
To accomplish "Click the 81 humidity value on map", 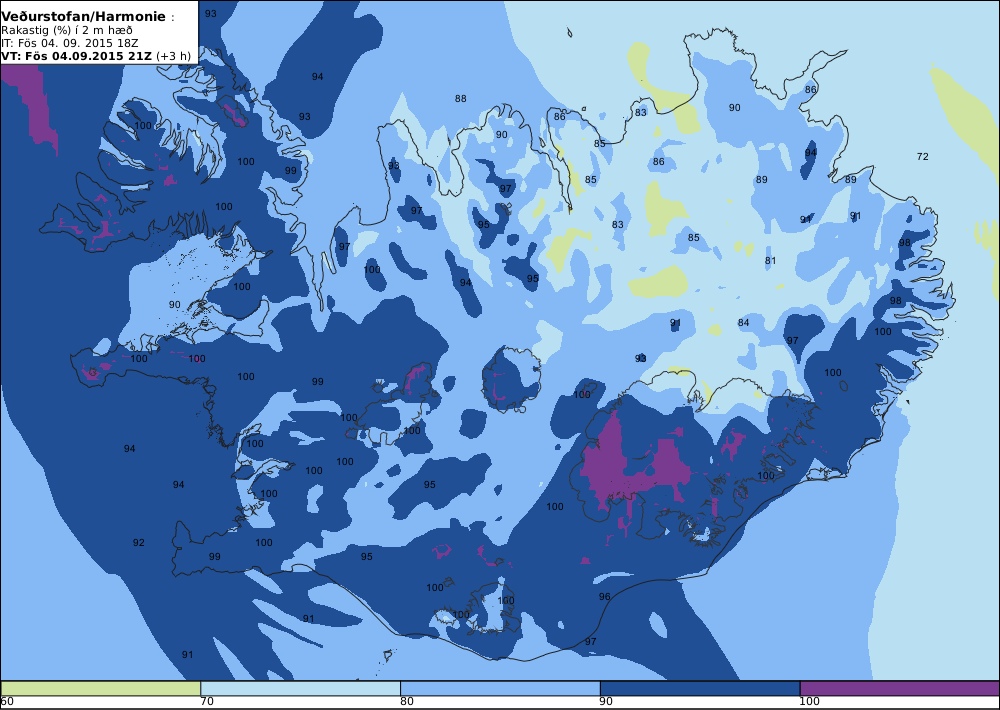I will (x=770, y=260).
